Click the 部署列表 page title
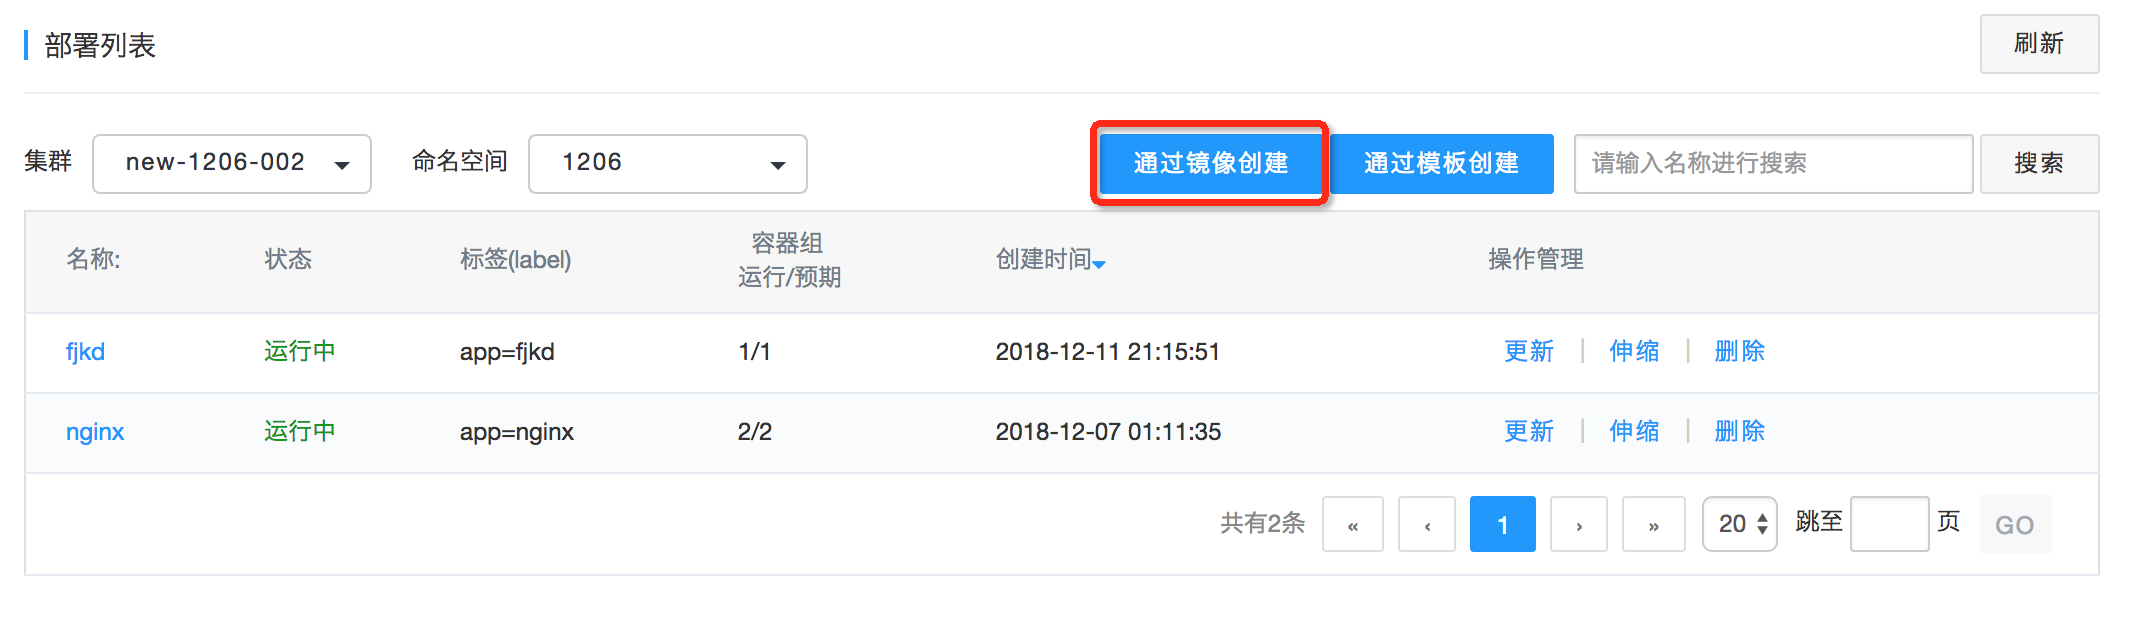2130x642 pixels. [100, 45]
